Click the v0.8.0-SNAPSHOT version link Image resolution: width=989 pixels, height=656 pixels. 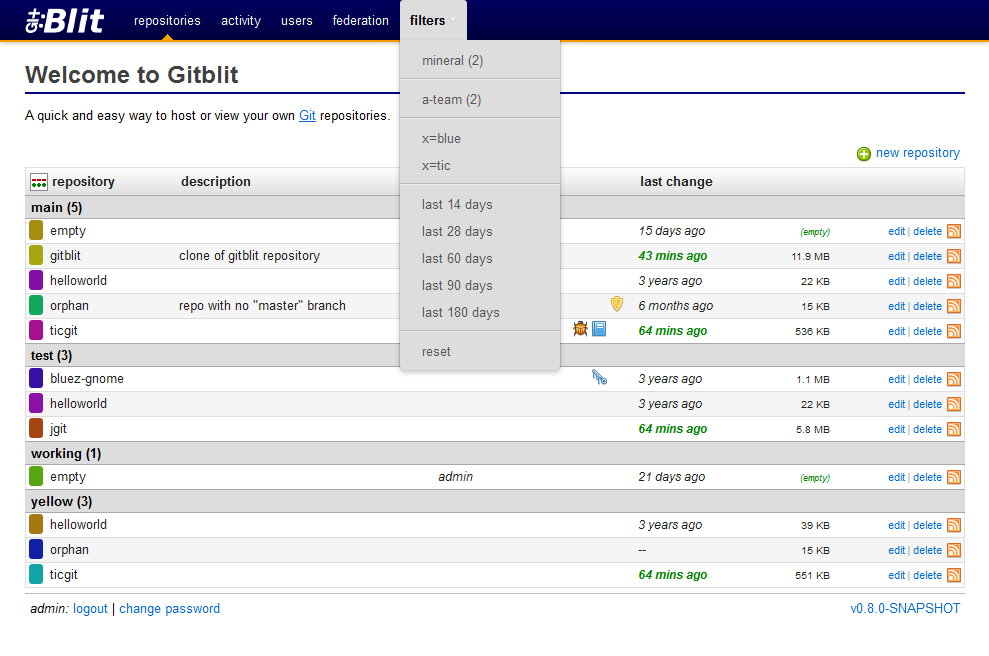[x=905, y=609]
